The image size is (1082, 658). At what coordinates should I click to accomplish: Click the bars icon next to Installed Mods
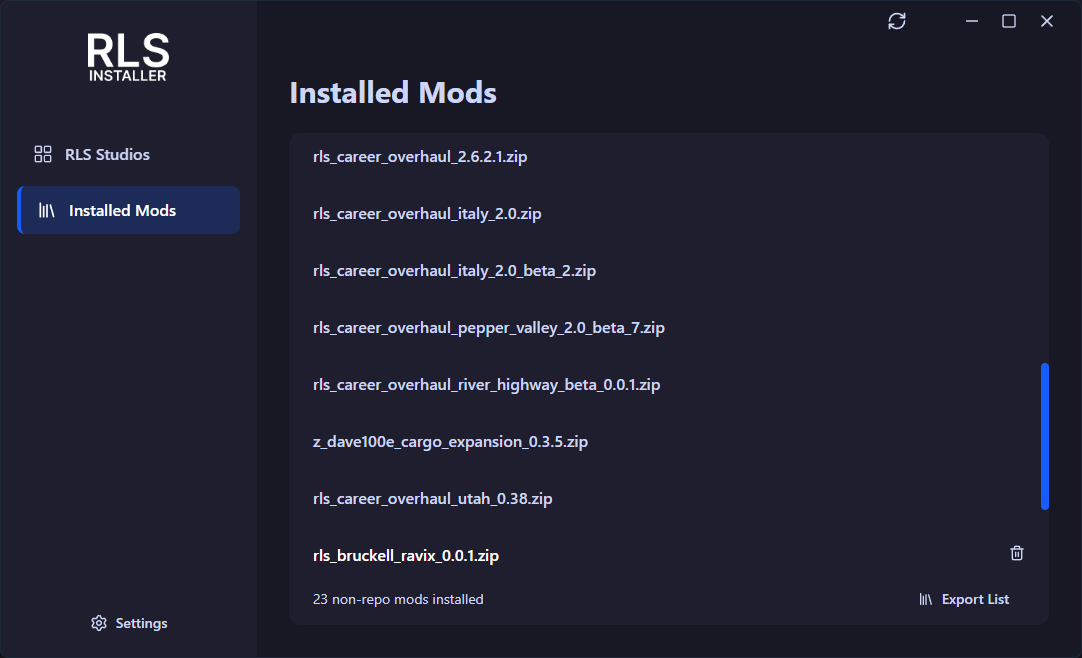click(44, 210)
